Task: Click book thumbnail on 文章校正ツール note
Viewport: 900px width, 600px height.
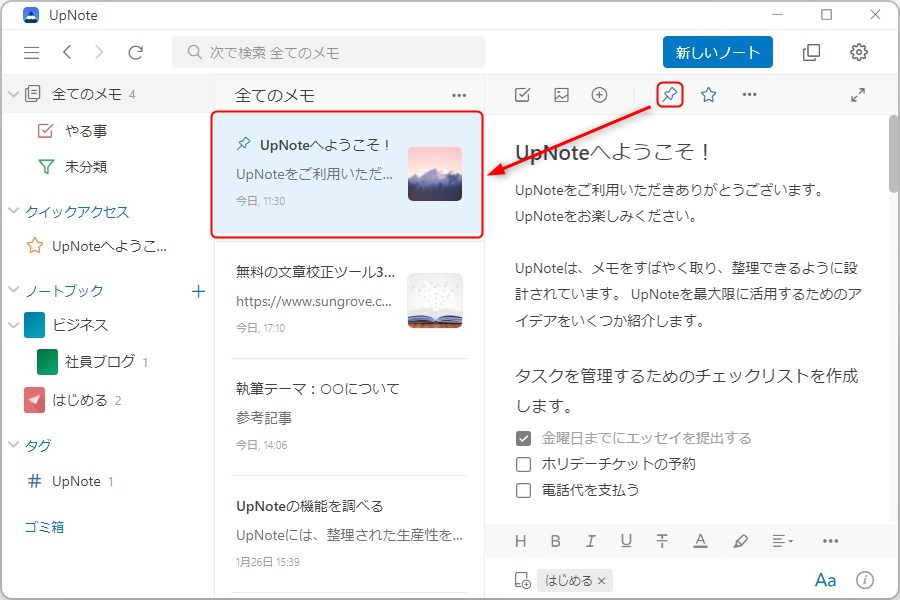Action: click(435, 300)
